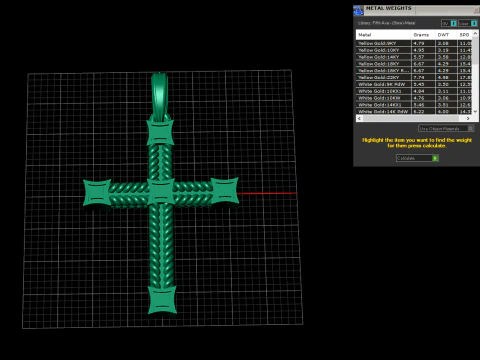Select the Yellow Gold:10KY row
This screenshot has height=360, width=480.
click(414, 50)
